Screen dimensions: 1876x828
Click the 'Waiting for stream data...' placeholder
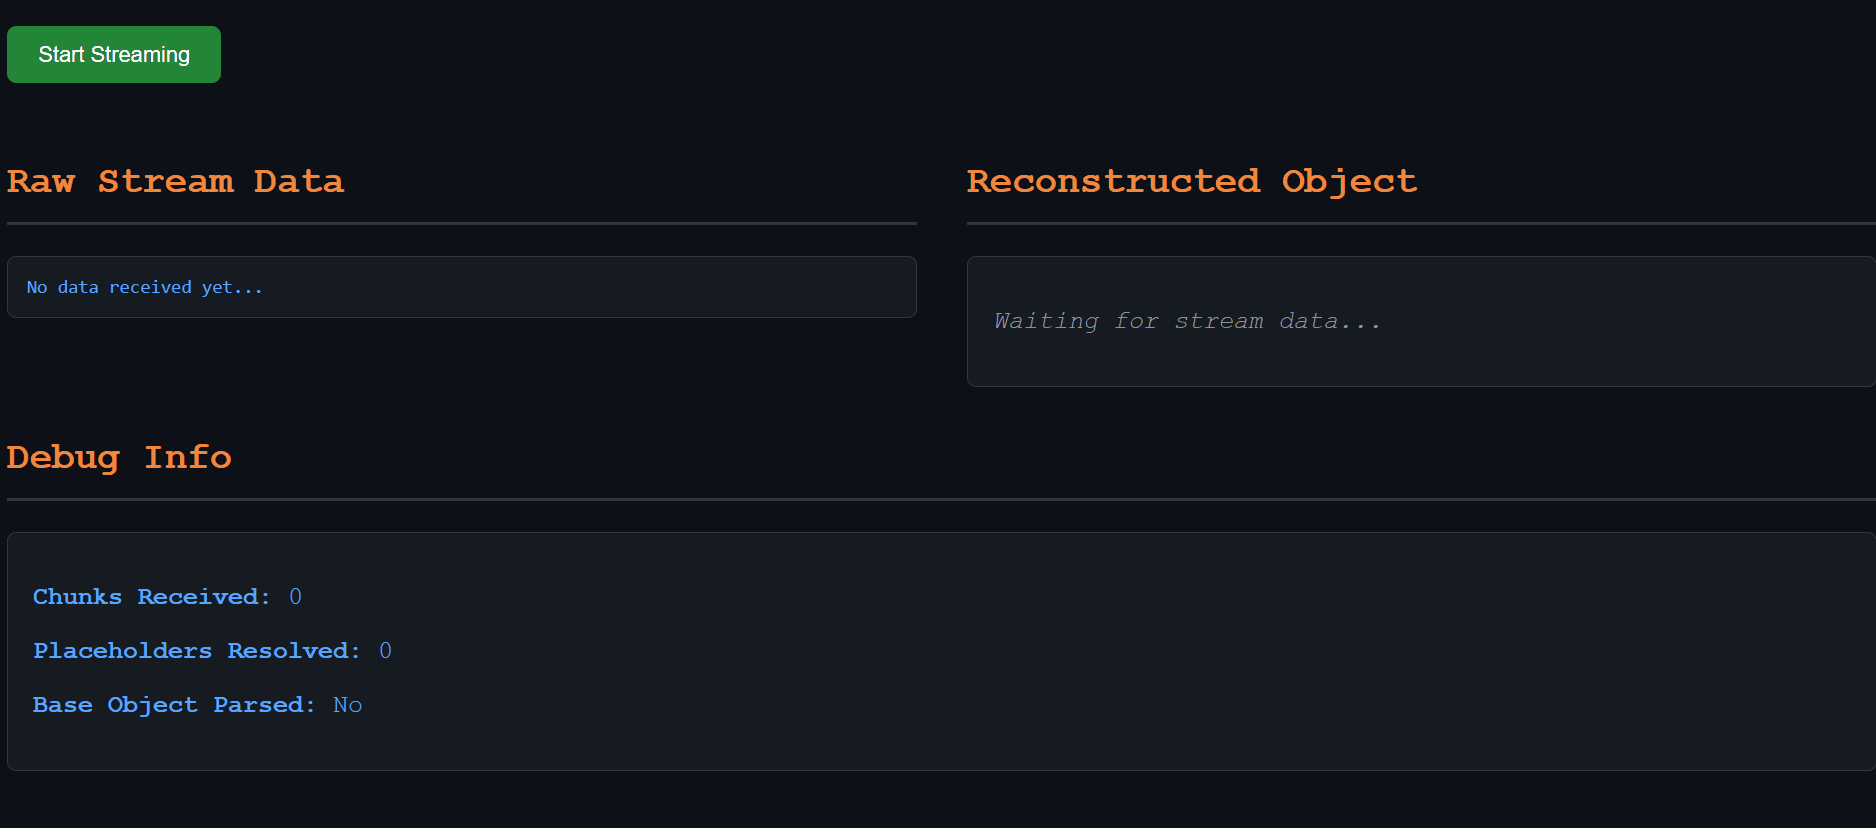pyautogui.click(x=1187, y=321)
